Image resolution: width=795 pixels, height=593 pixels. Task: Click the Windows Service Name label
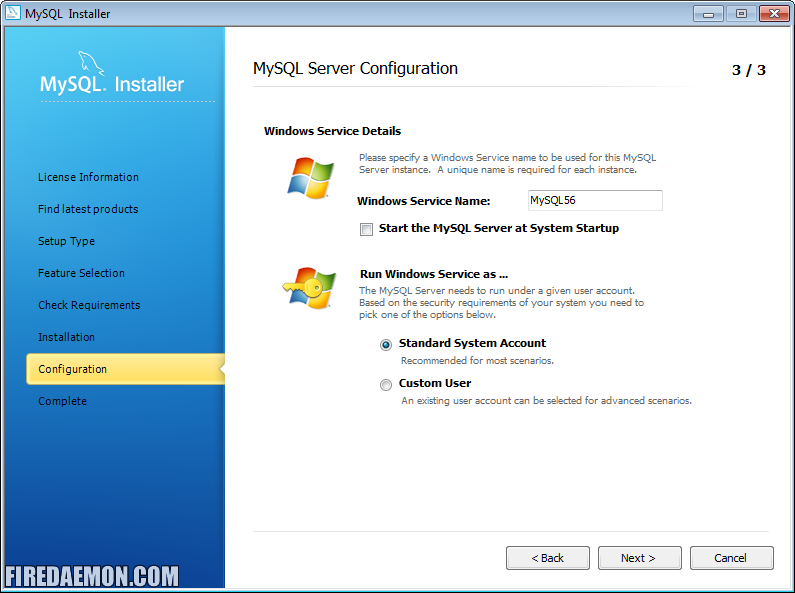(424, 201)
